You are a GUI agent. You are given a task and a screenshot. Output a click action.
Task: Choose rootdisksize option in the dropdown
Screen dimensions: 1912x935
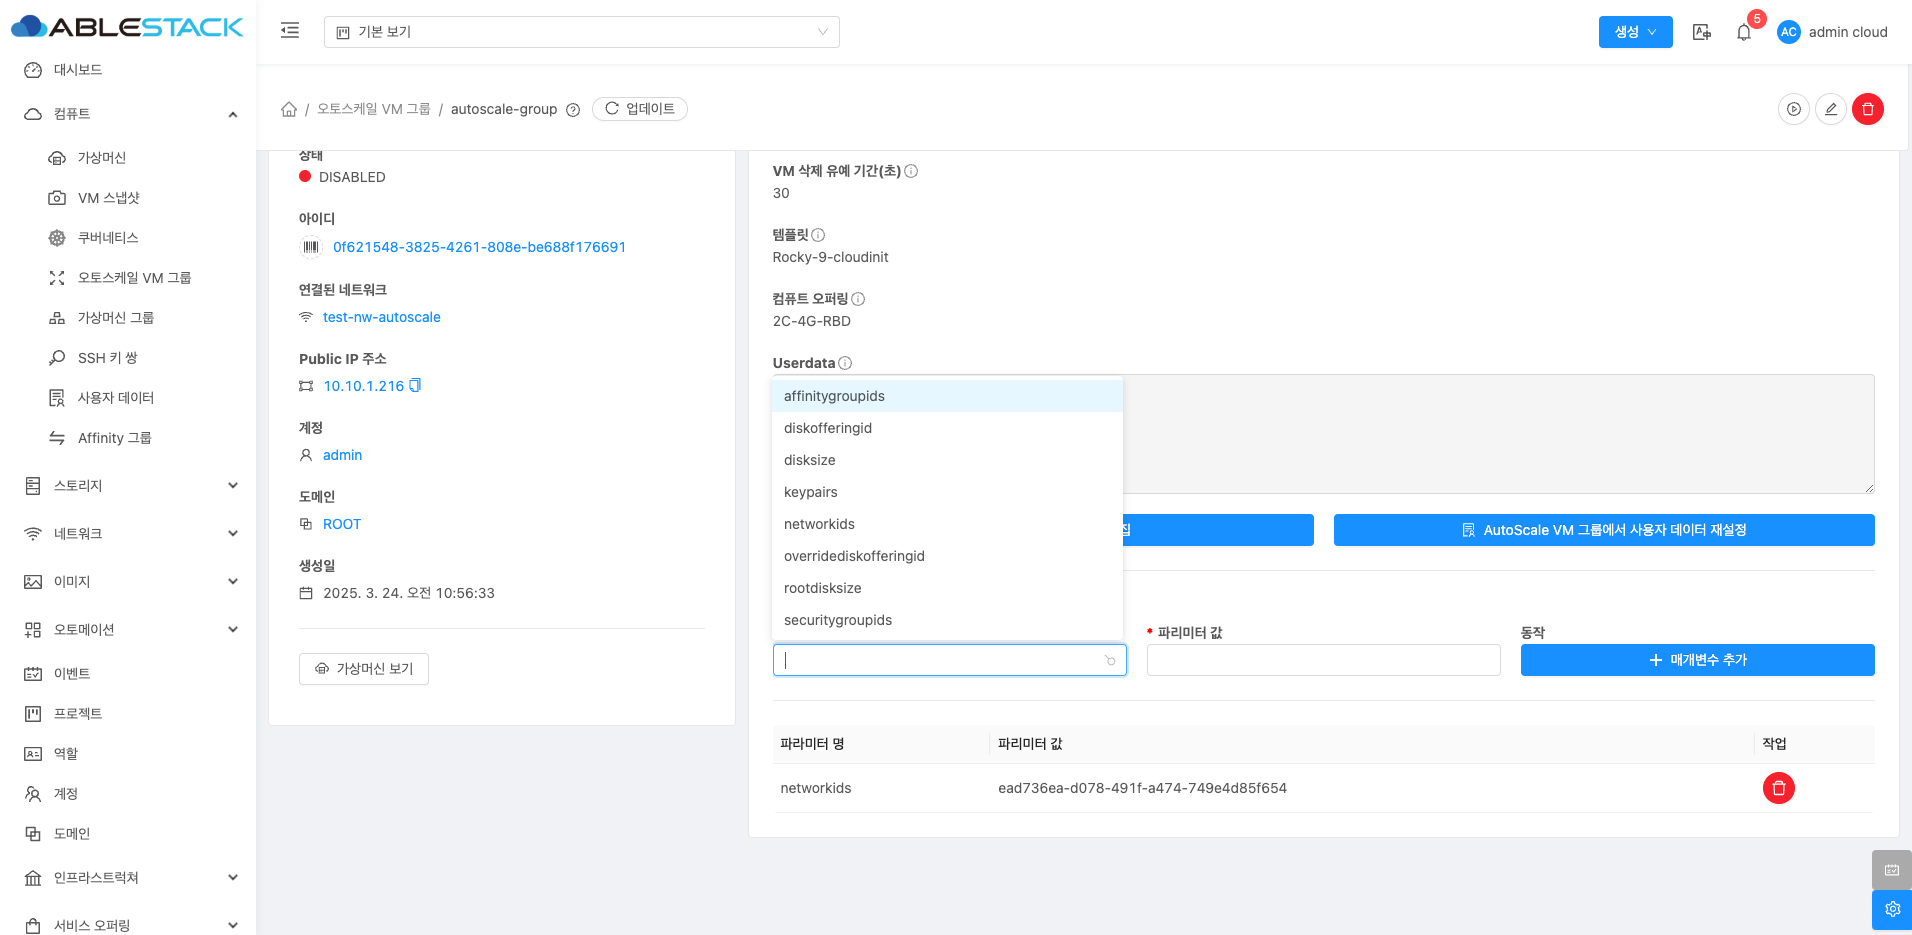coord(823,588)
